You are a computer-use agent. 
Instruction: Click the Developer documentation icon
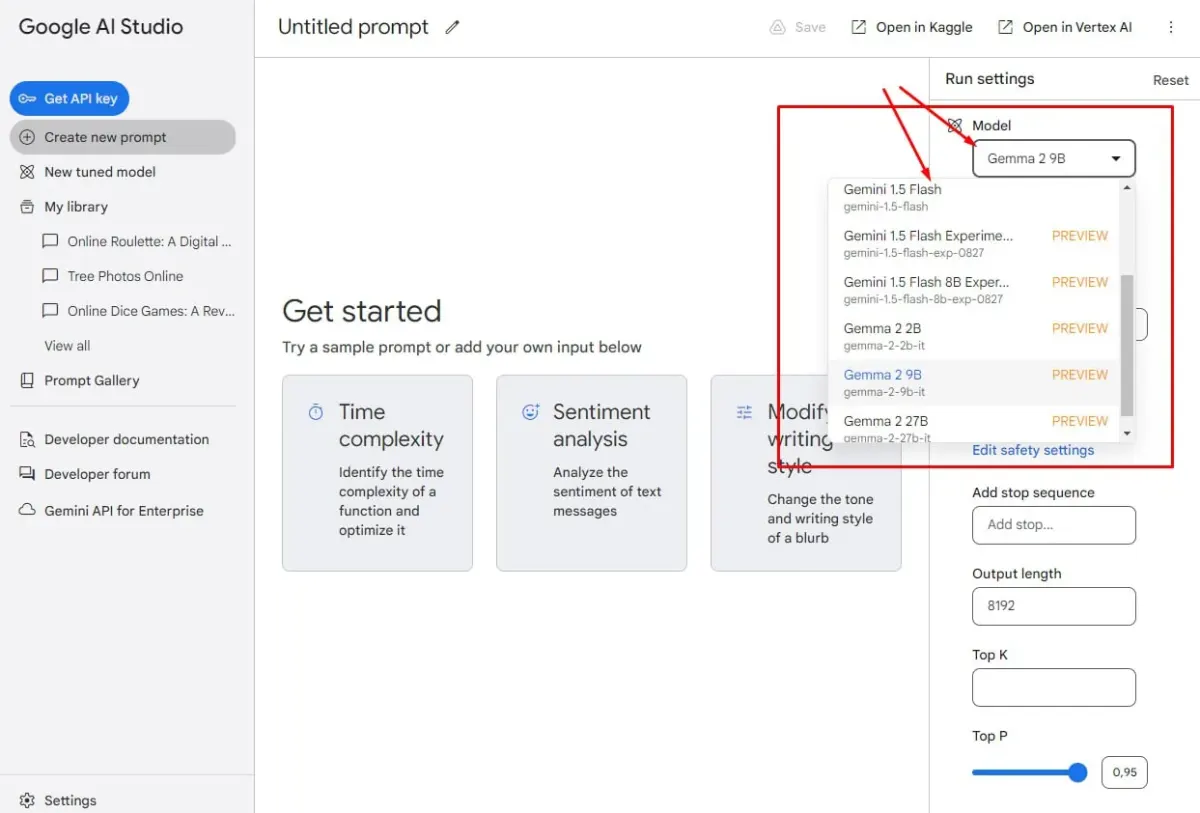coord(27,440)
